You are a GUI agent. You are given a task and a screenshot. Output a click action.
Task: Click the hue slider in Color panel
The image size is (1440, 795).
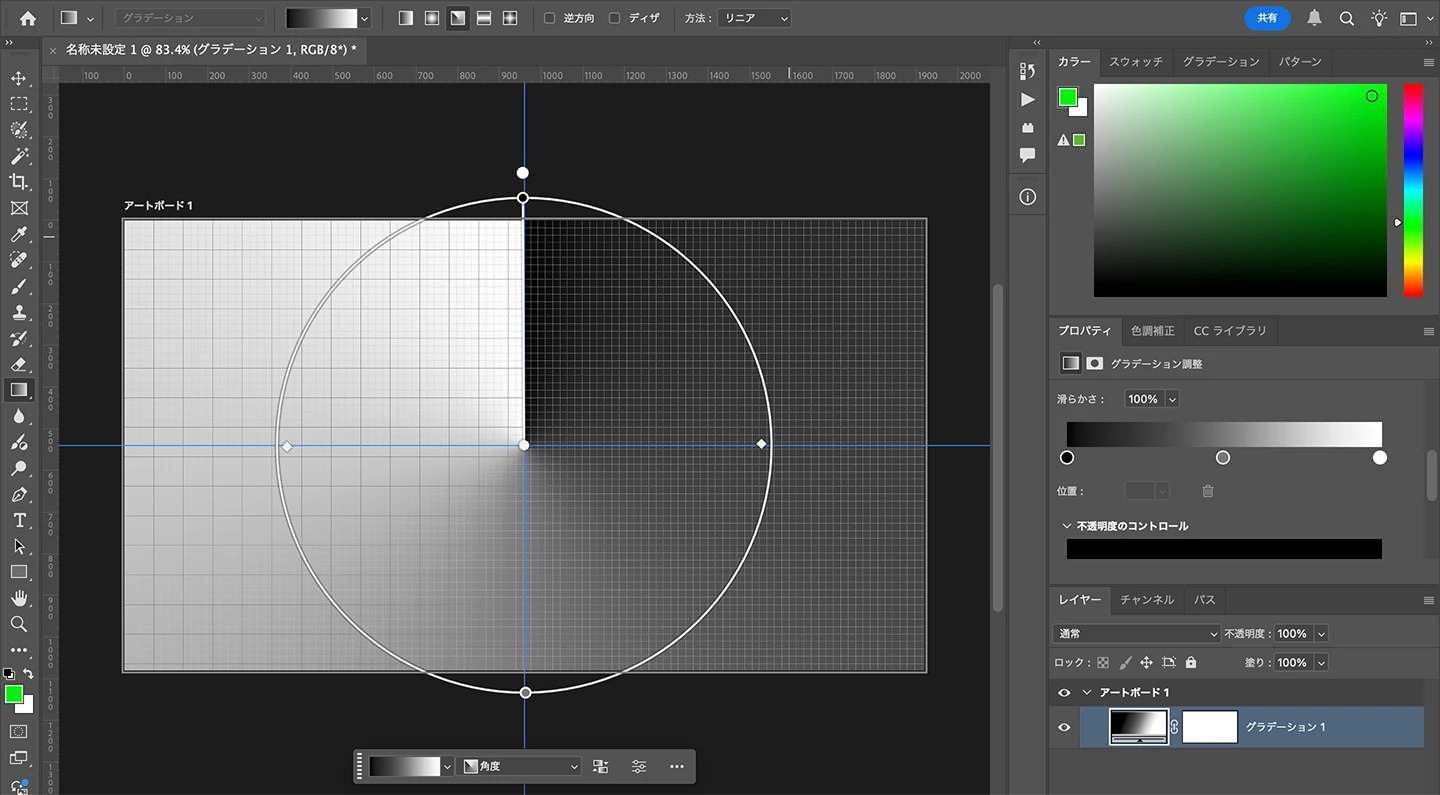(1413, 190)
